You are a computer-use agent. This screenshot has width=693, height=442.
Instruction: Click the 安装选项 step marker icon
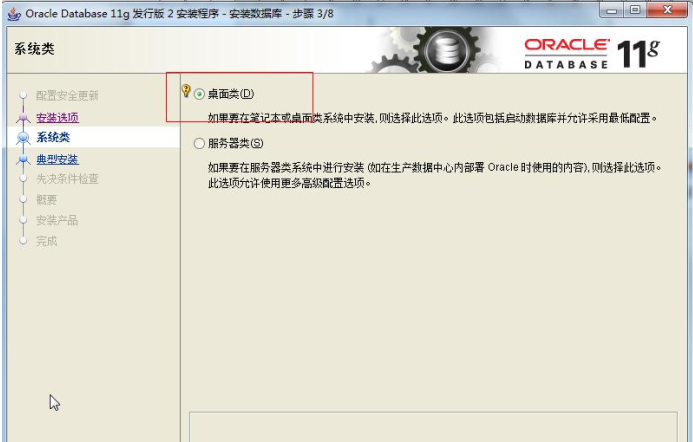(x=23, y=118)
